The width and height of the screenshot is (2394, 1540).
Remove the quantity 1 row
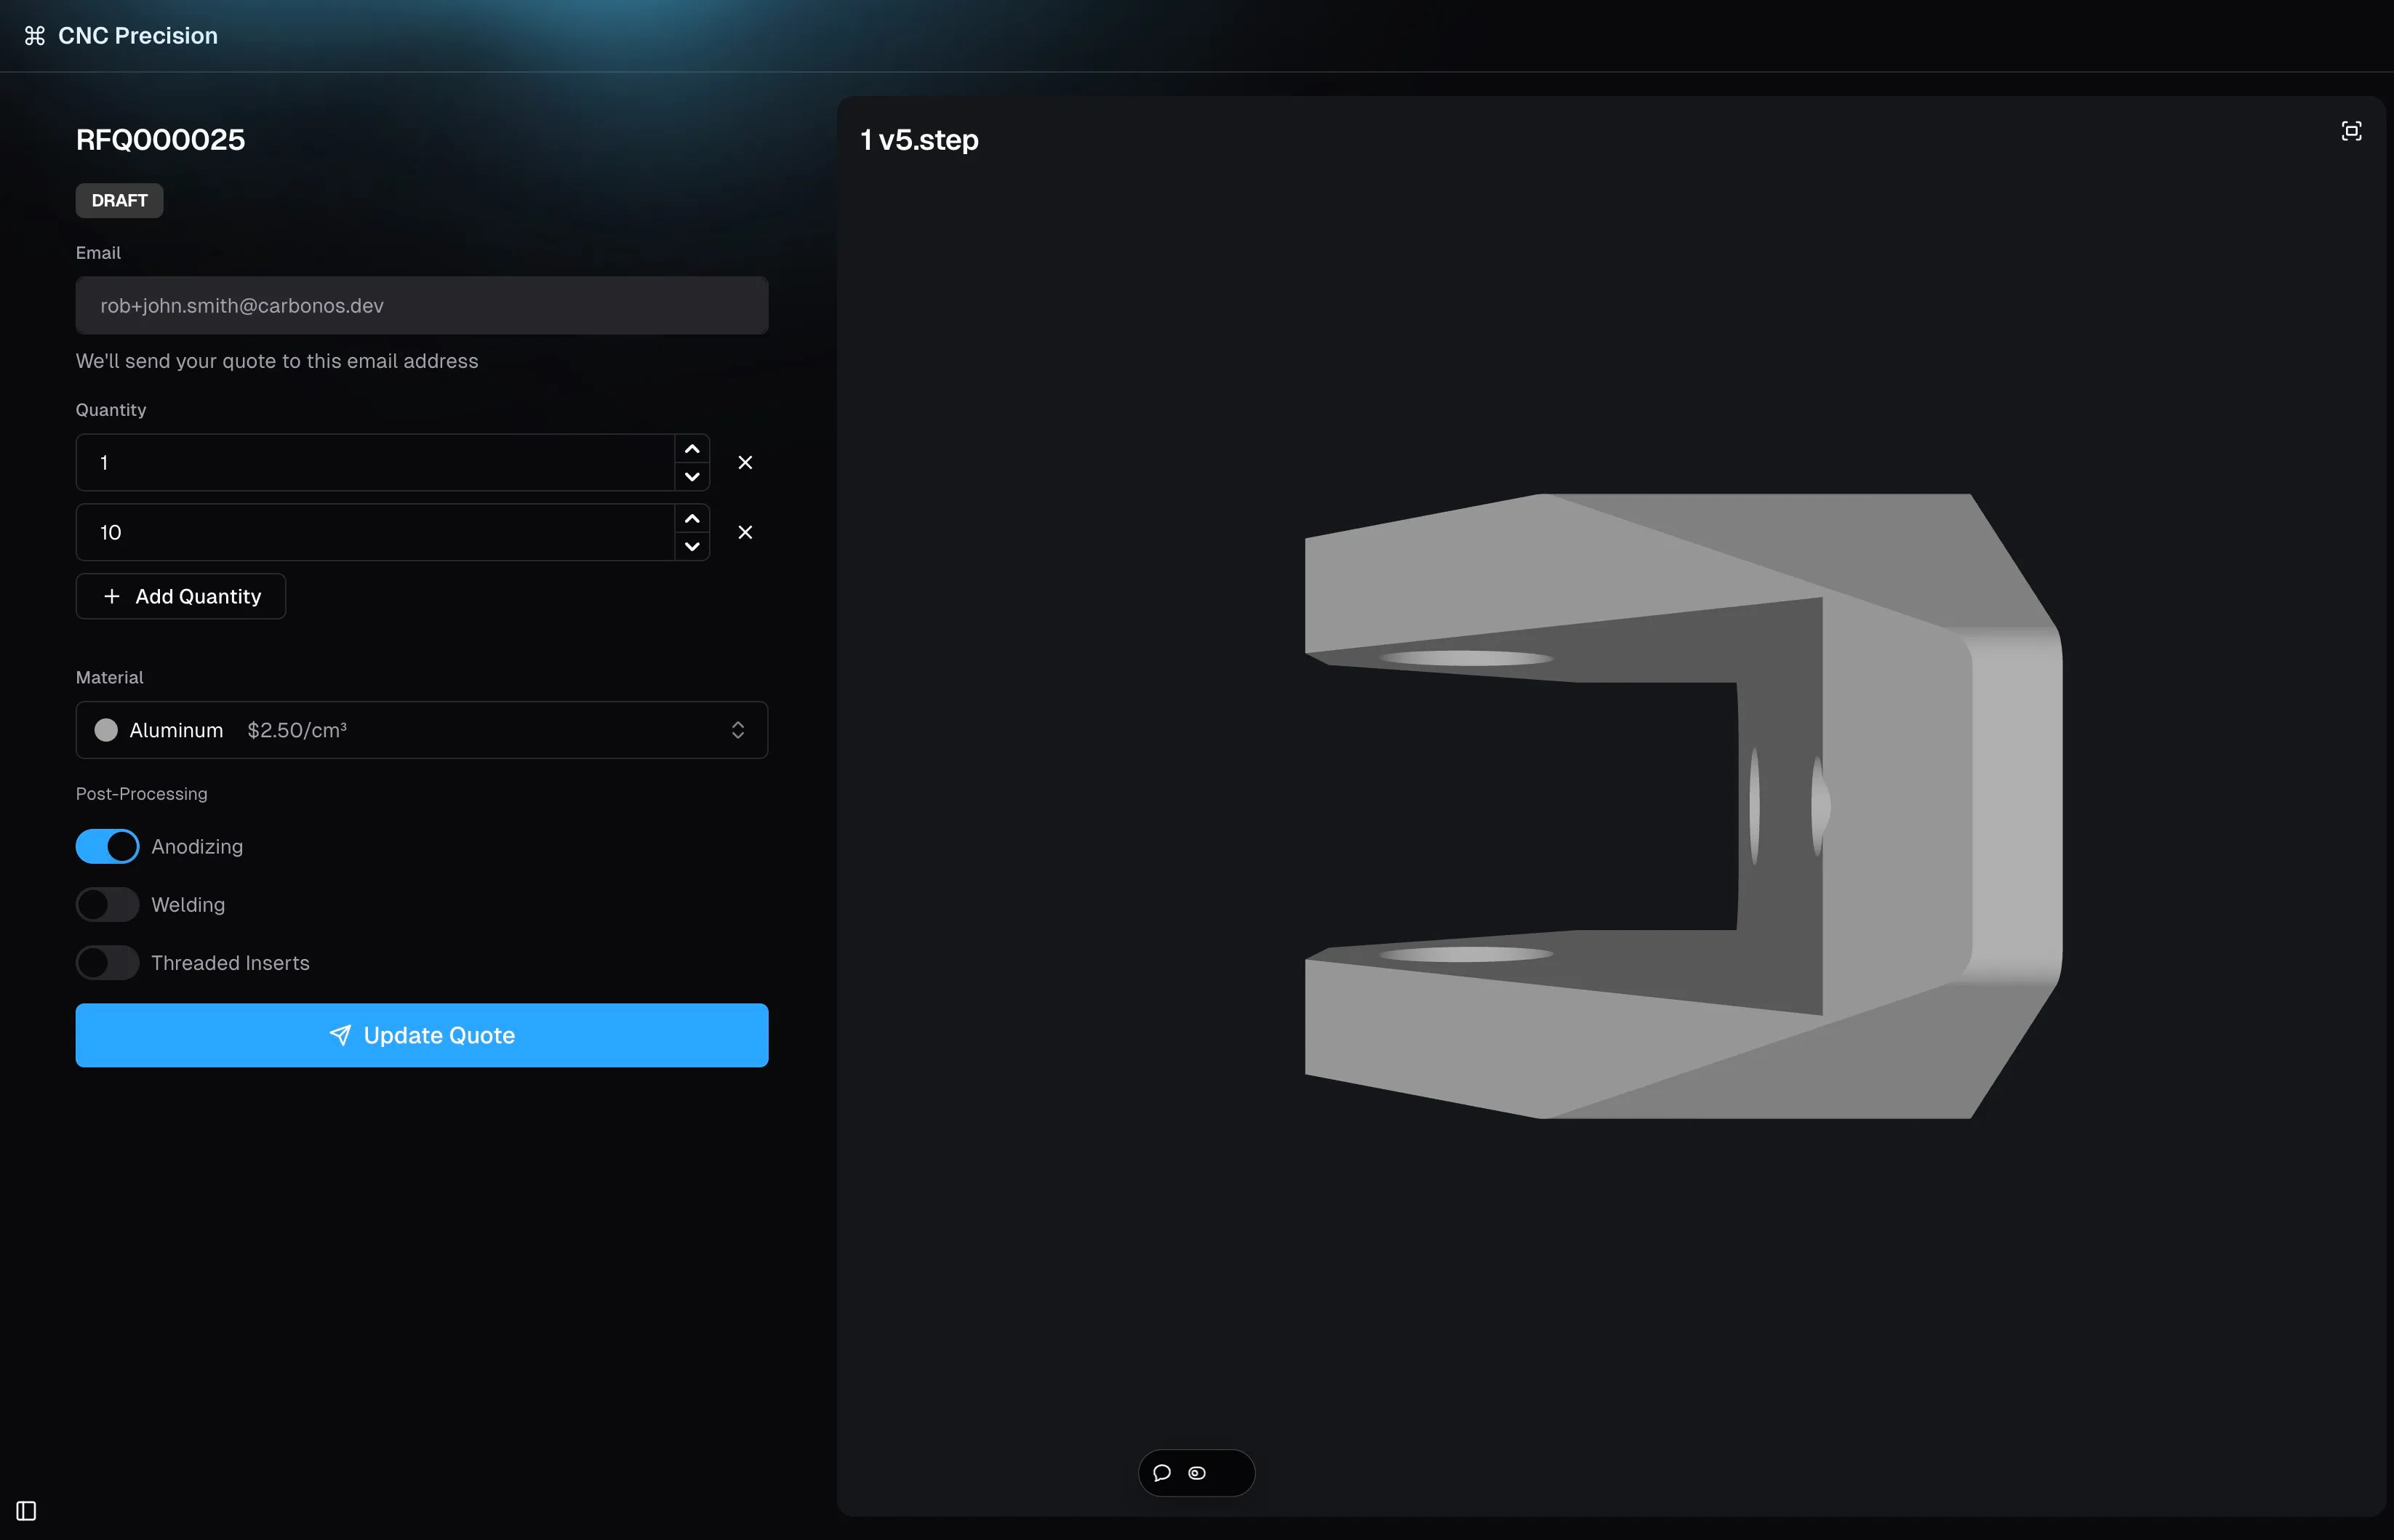click(745, 462)
